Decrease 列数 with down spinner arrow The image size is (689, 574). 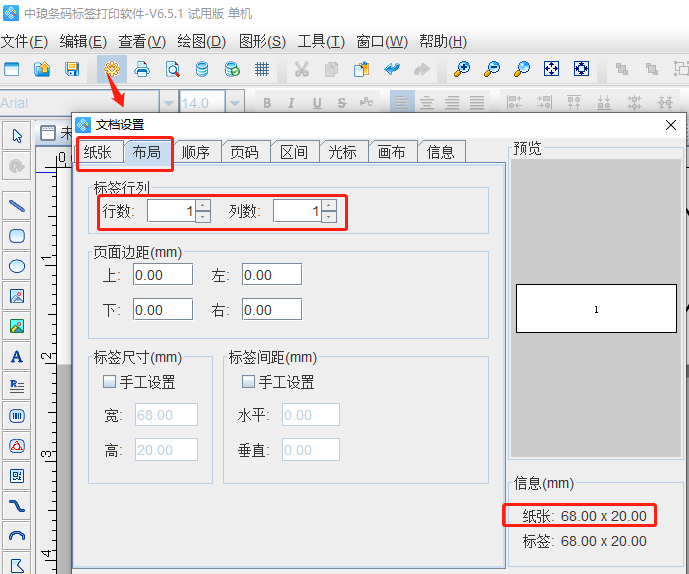pos(329,217)
